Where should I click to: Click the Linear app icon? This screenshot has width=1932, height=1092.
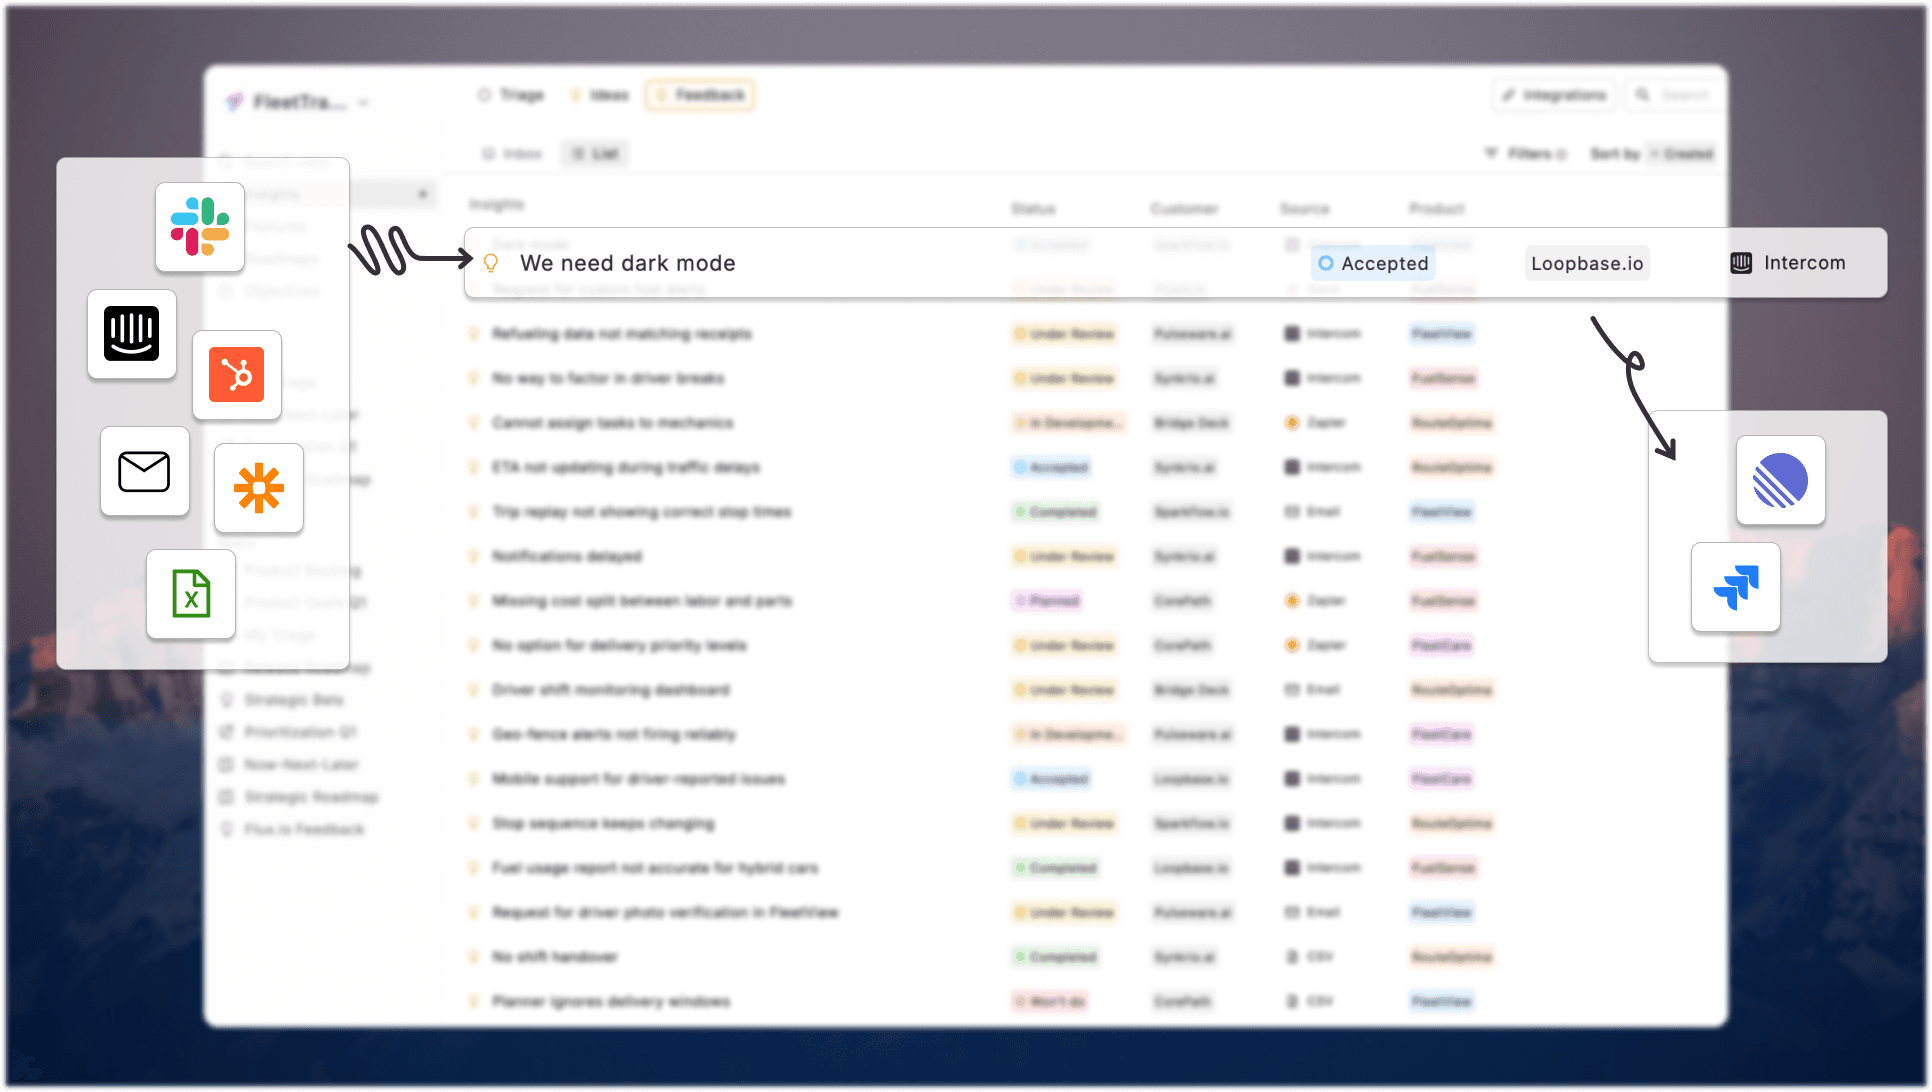[1780, 480]
